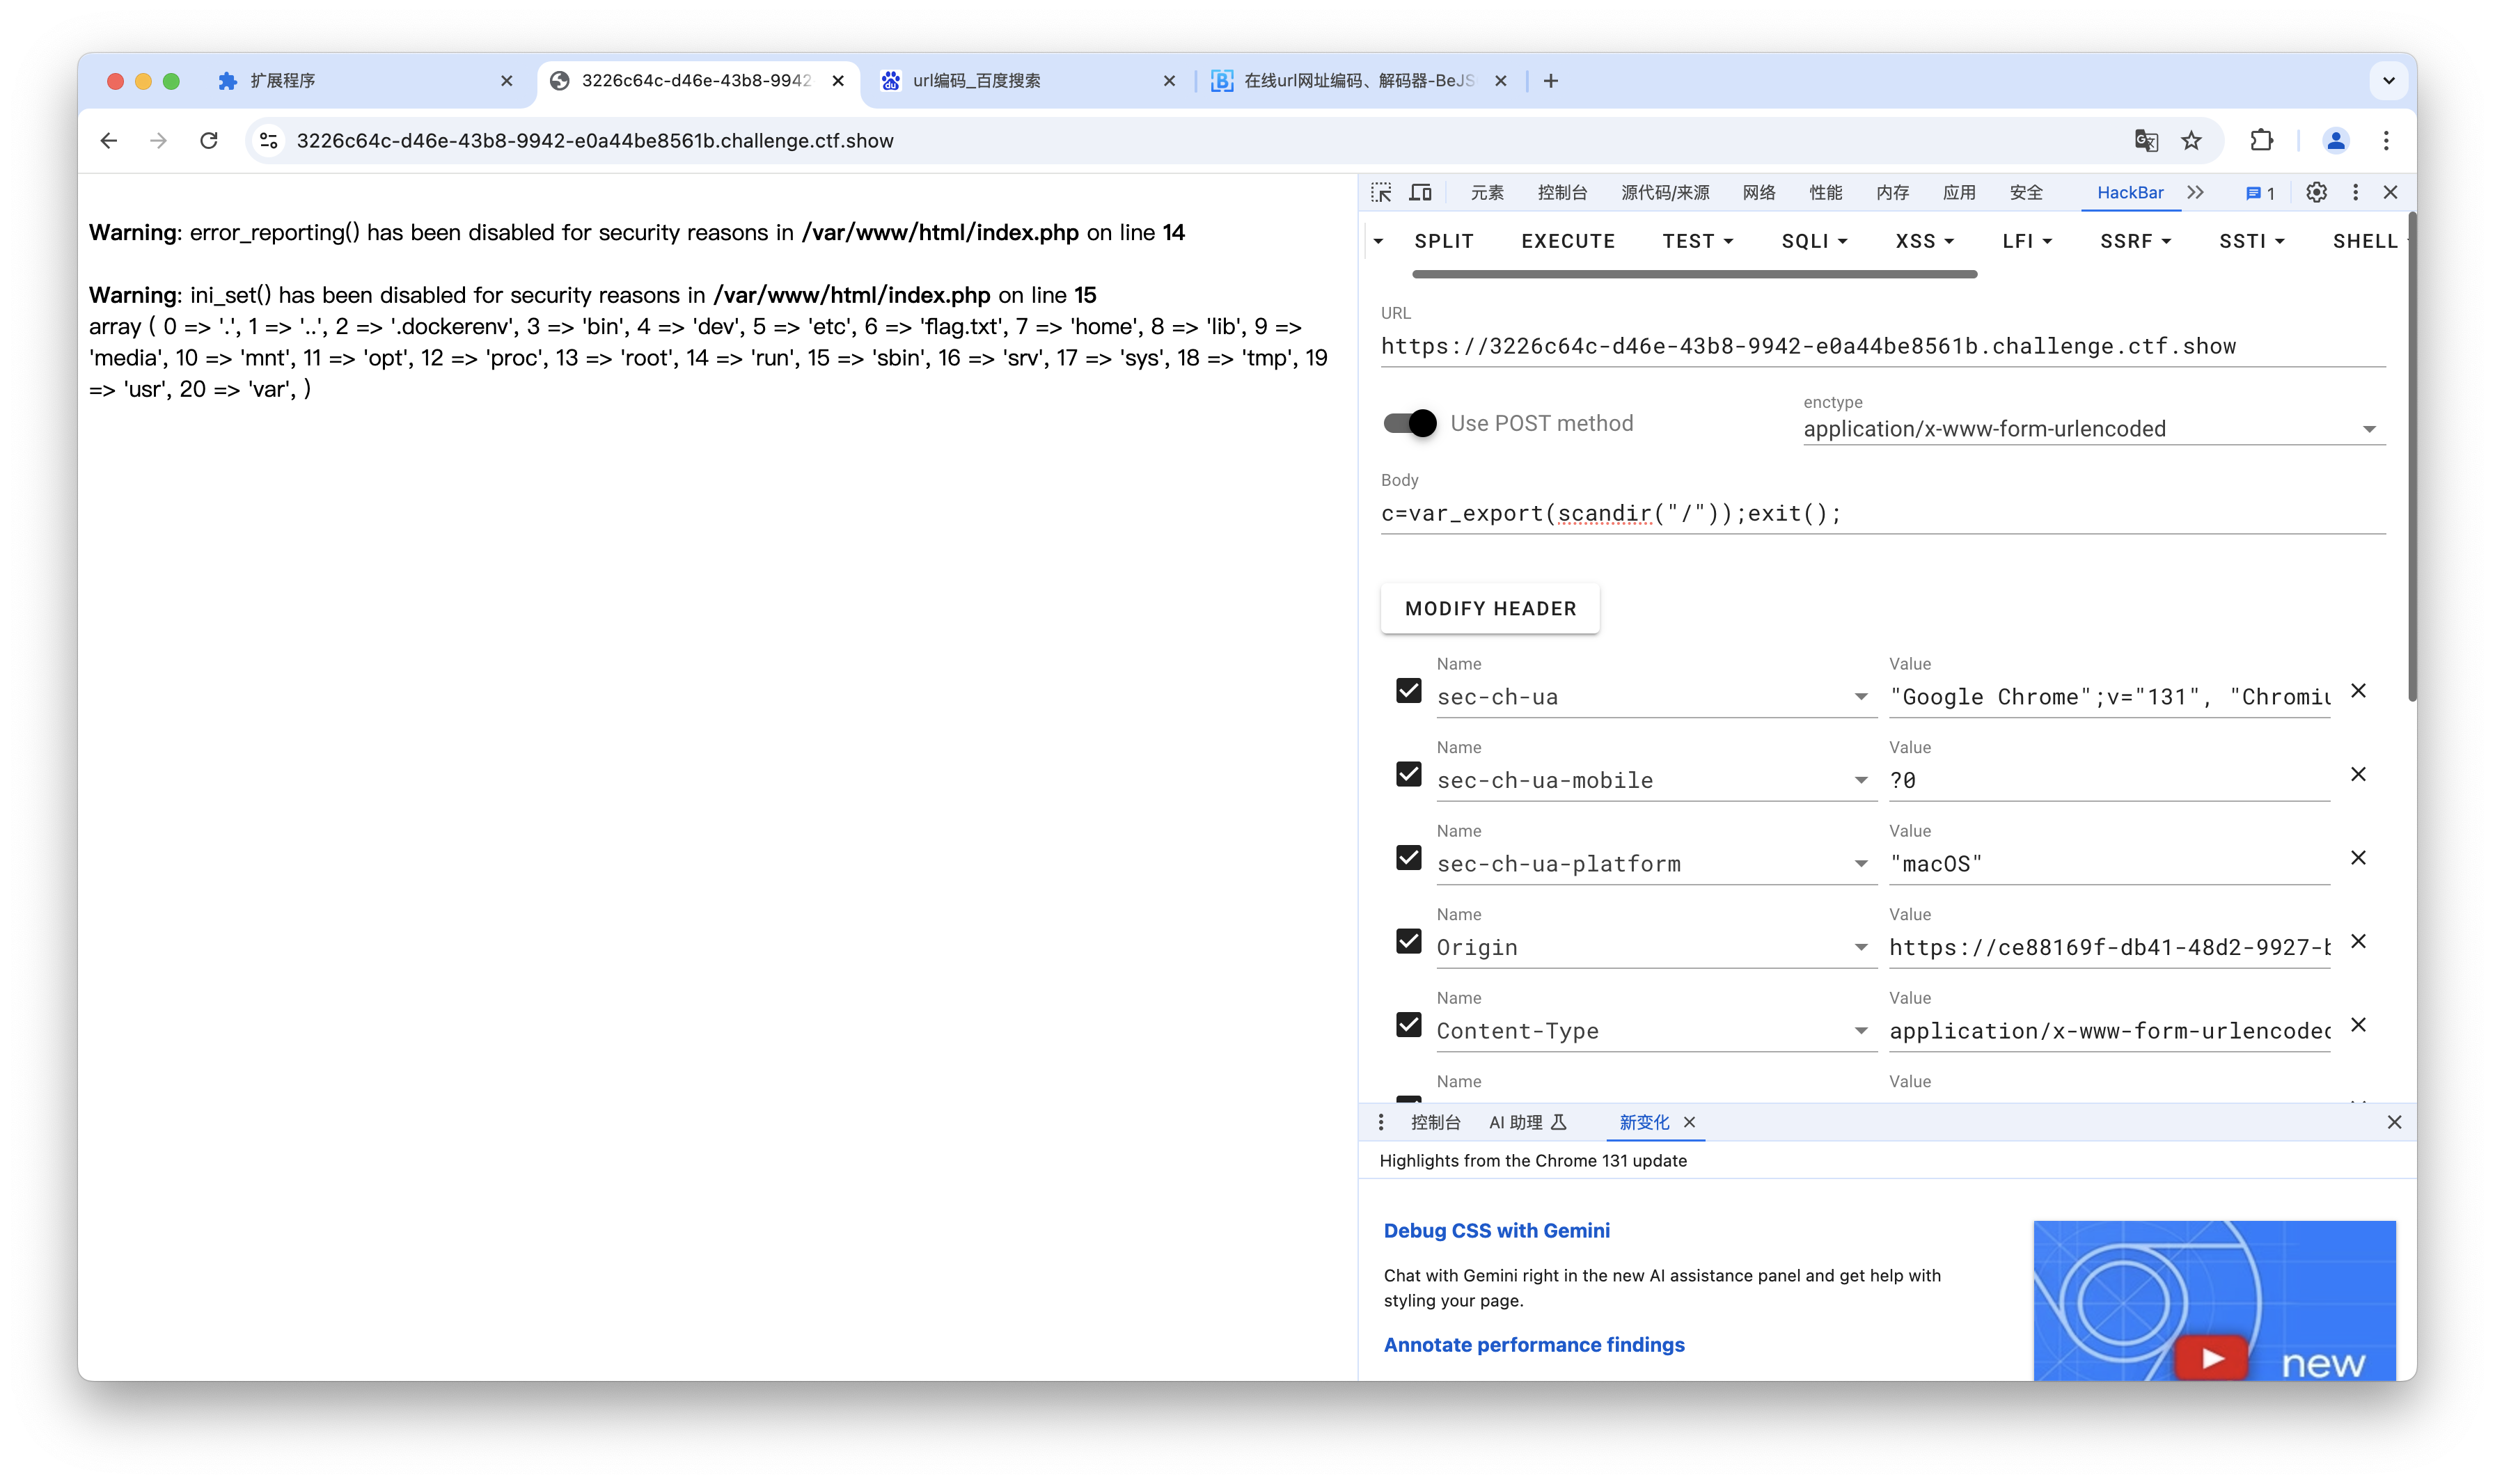Go back to the previous page
Viewport: 2495px width, 1484px height.
[x=108, y=141]
